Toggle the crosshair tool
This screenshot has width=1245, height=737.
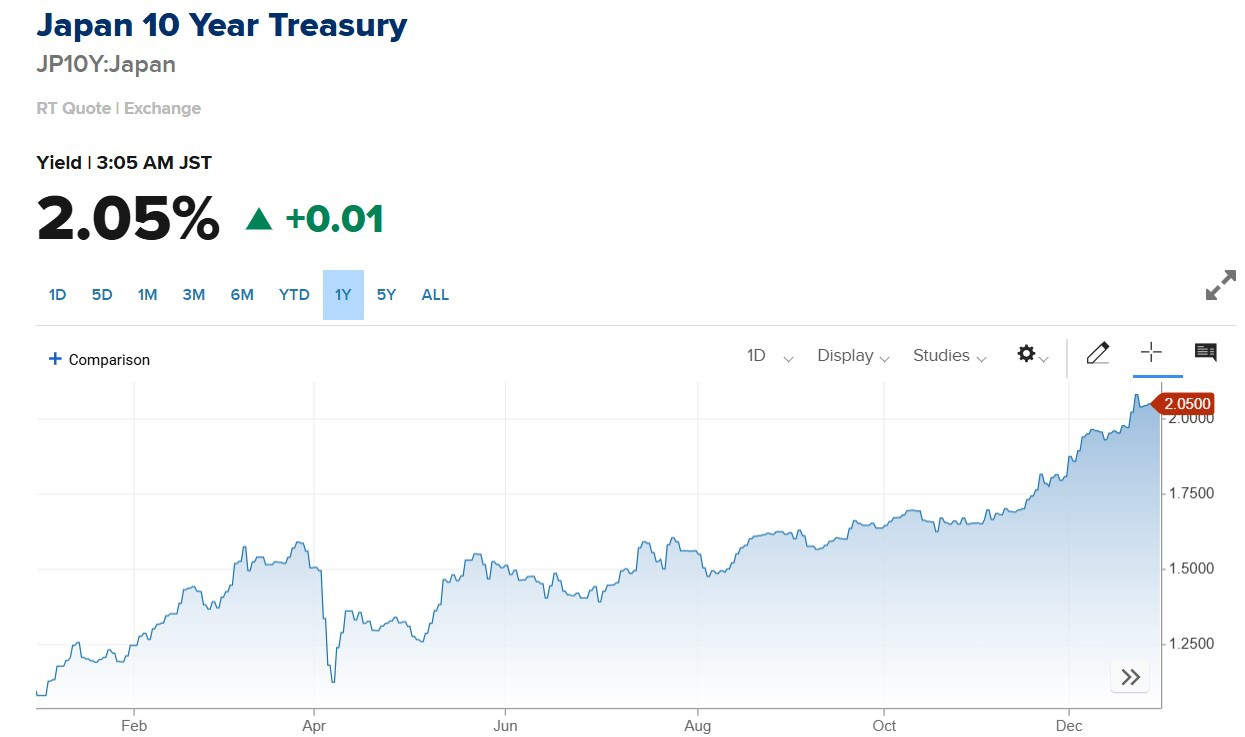coord(1151,352)
